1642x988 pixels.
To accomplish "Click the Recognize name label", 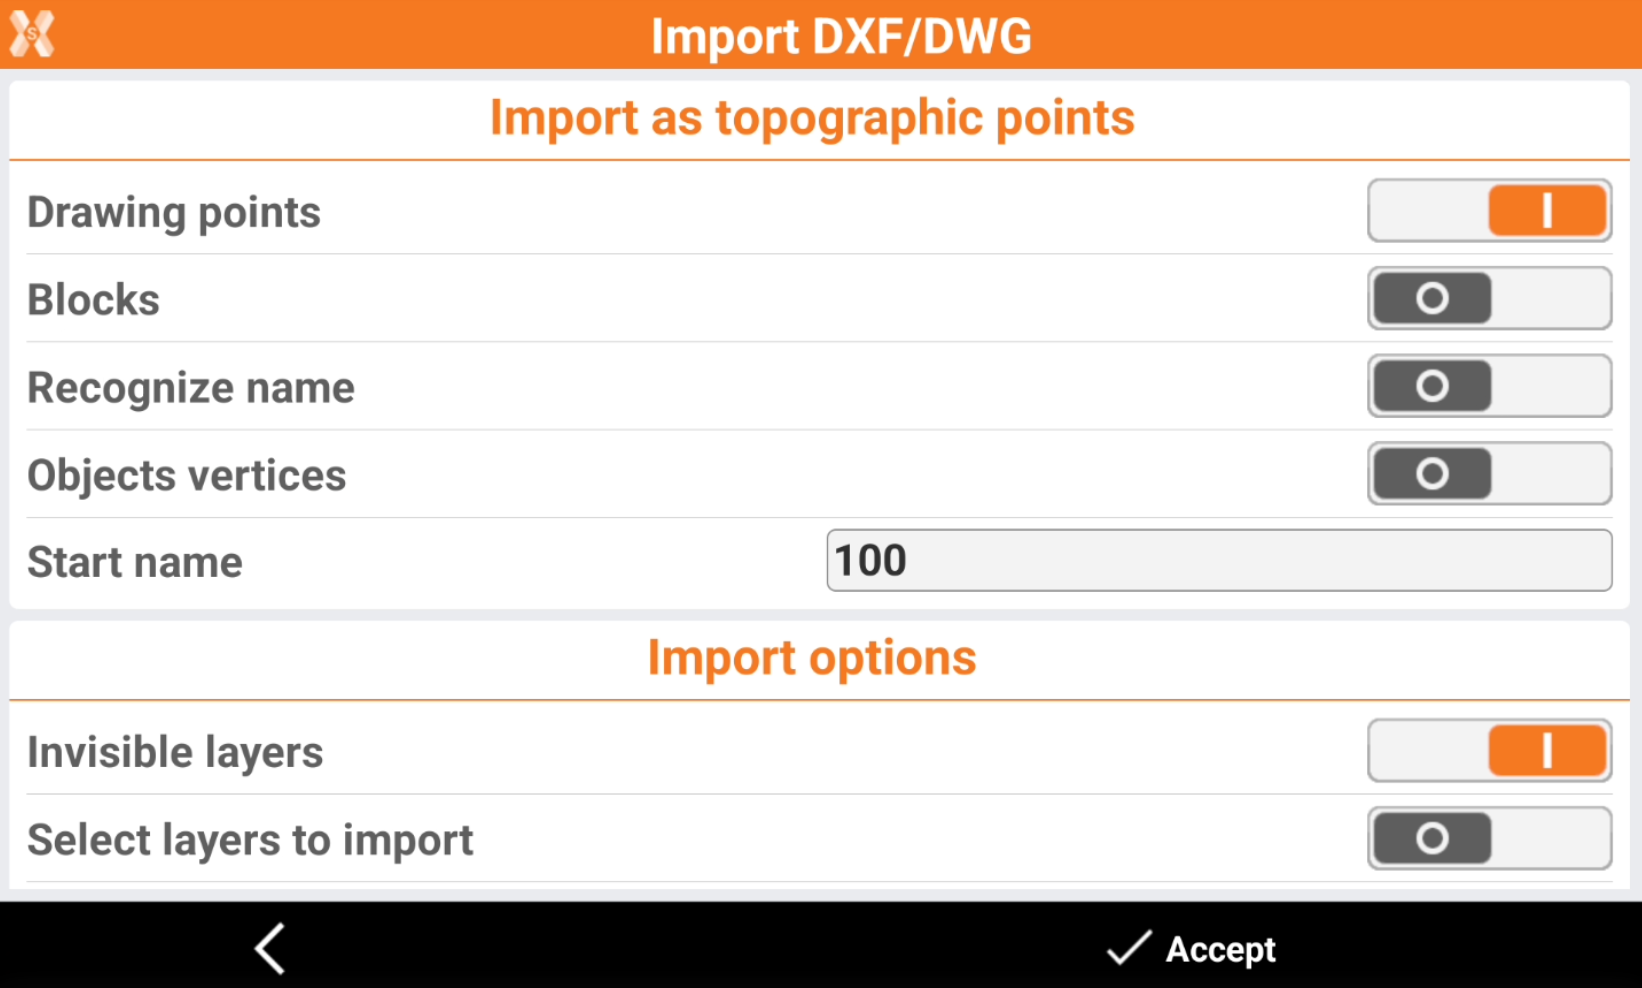I will 191,388.
